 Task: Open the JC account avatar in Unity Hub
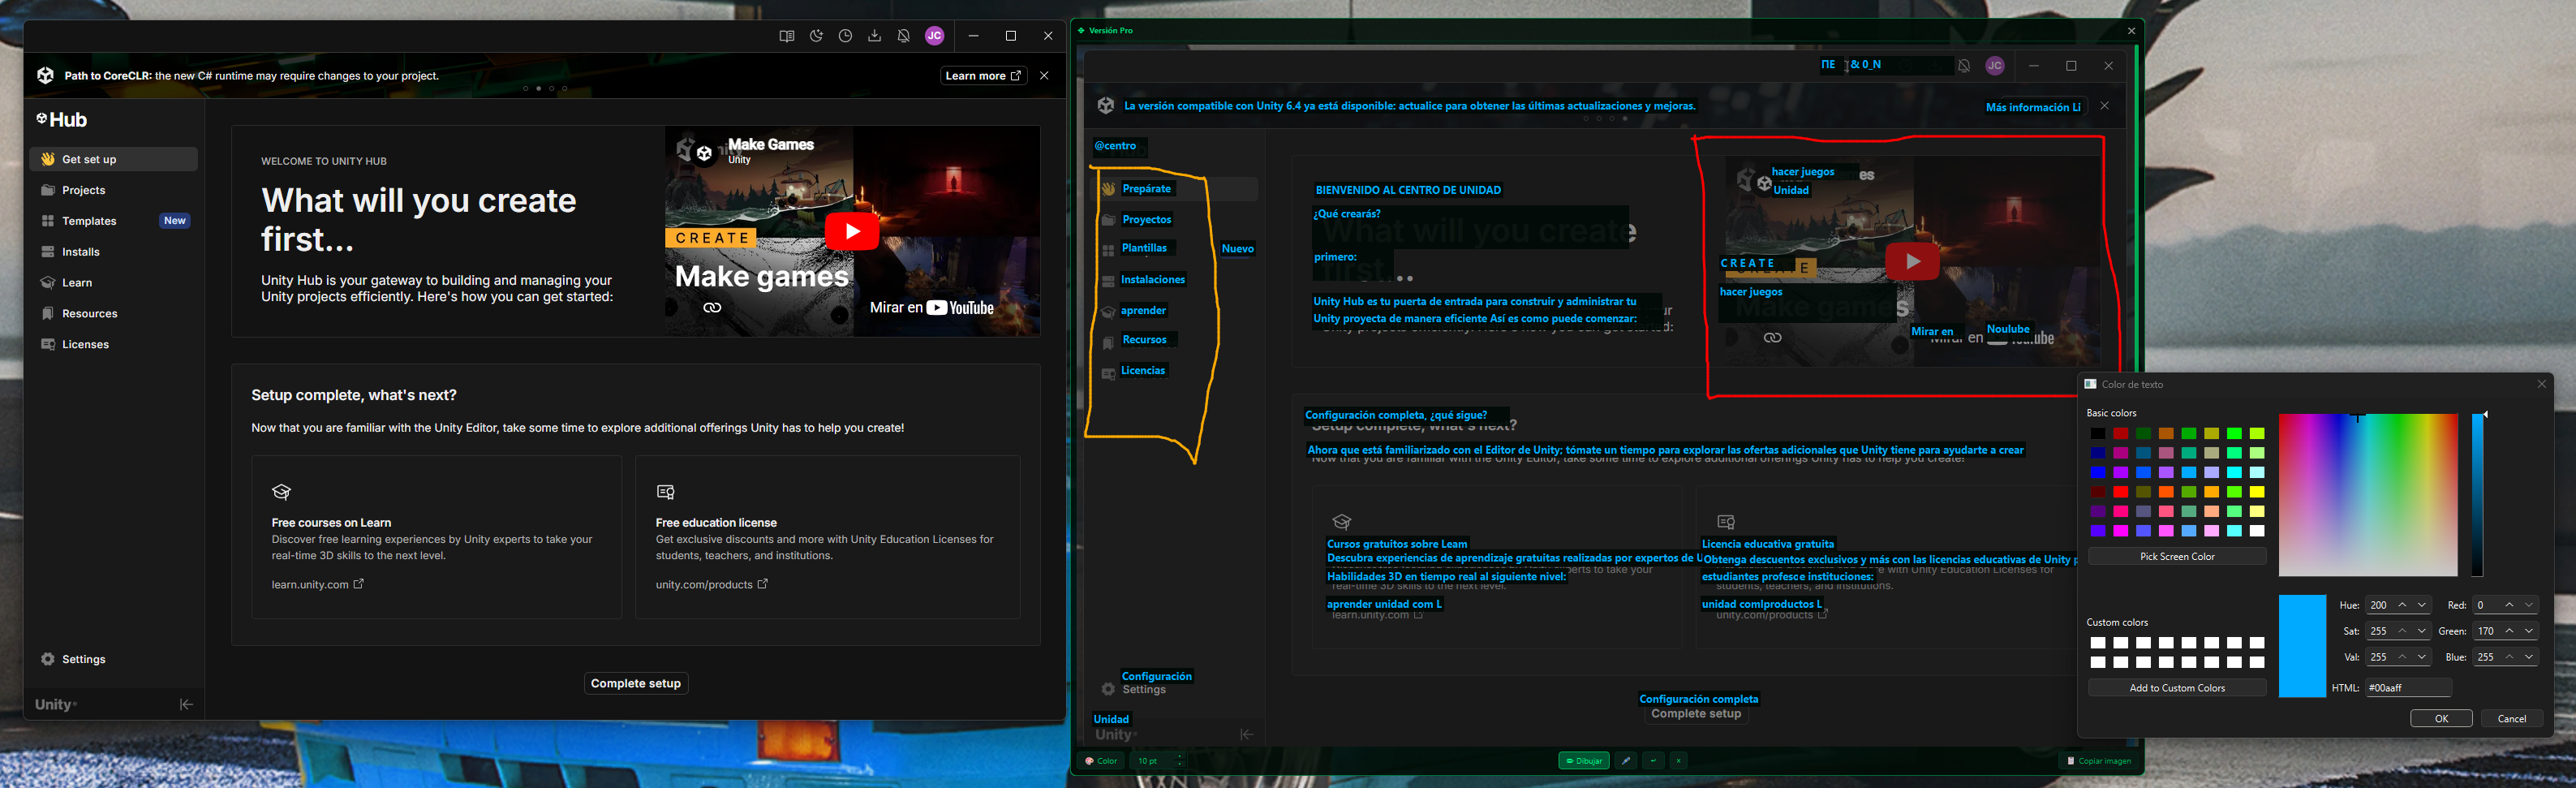(x=935, y=36)
